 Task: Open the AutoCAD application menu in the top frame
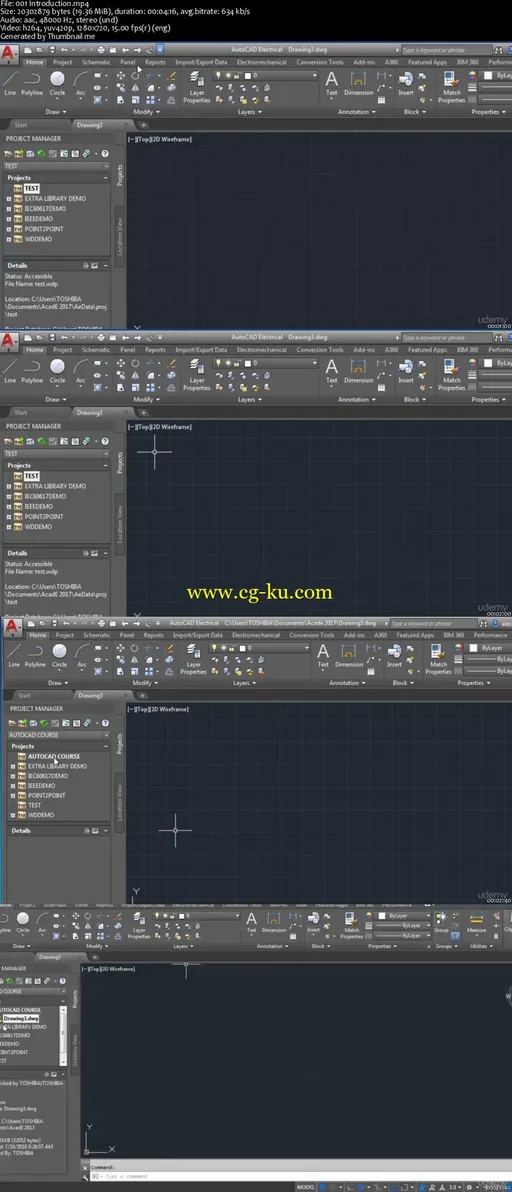click(8, 53)
